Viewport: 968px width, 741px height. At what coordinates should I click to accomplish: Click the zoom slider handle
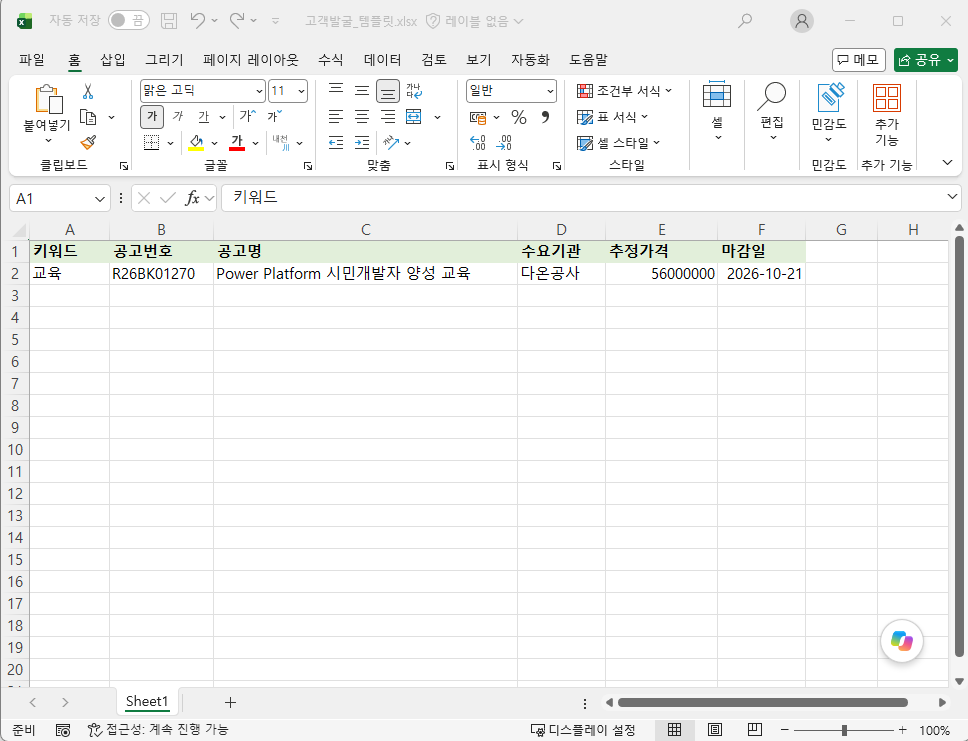844,730
